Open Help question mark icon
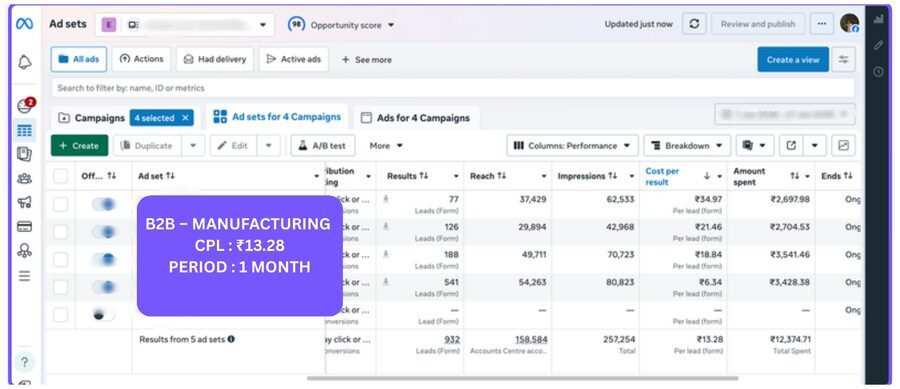Screen dimensions: 900x389 25,362
